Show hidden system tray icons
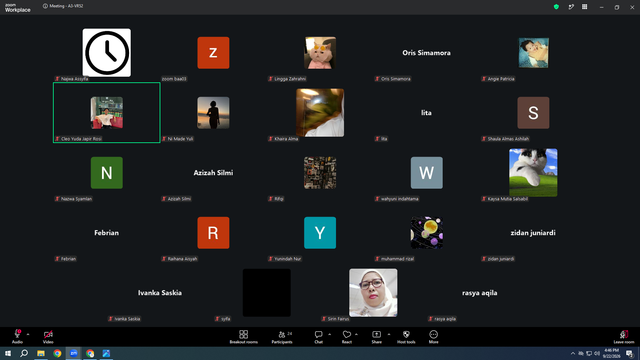Viewport: 640px width, 360px height. [573, 353]
